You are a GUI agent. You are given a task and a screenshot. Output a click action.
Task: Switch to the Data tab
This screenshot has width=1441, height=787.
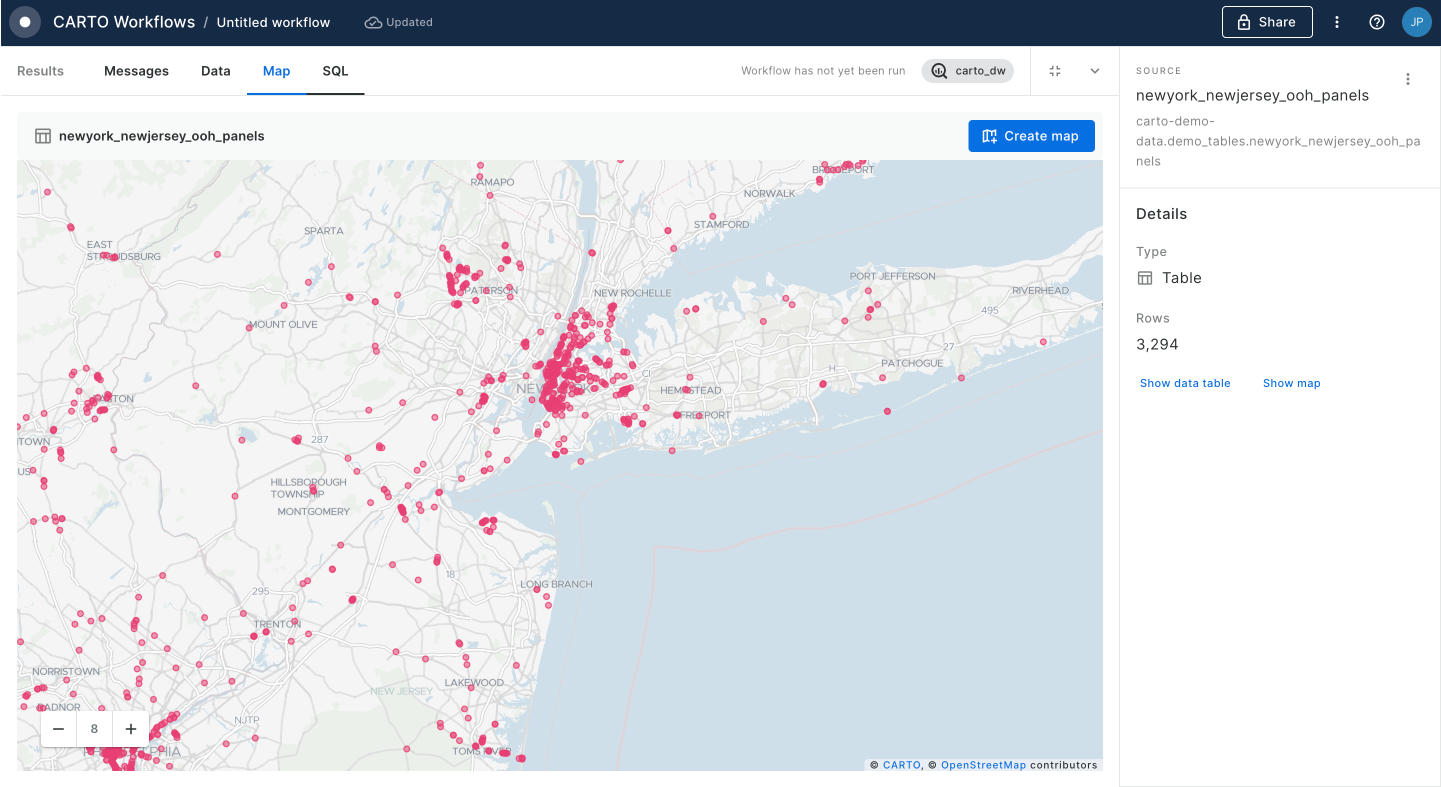[x=216, y=71]
